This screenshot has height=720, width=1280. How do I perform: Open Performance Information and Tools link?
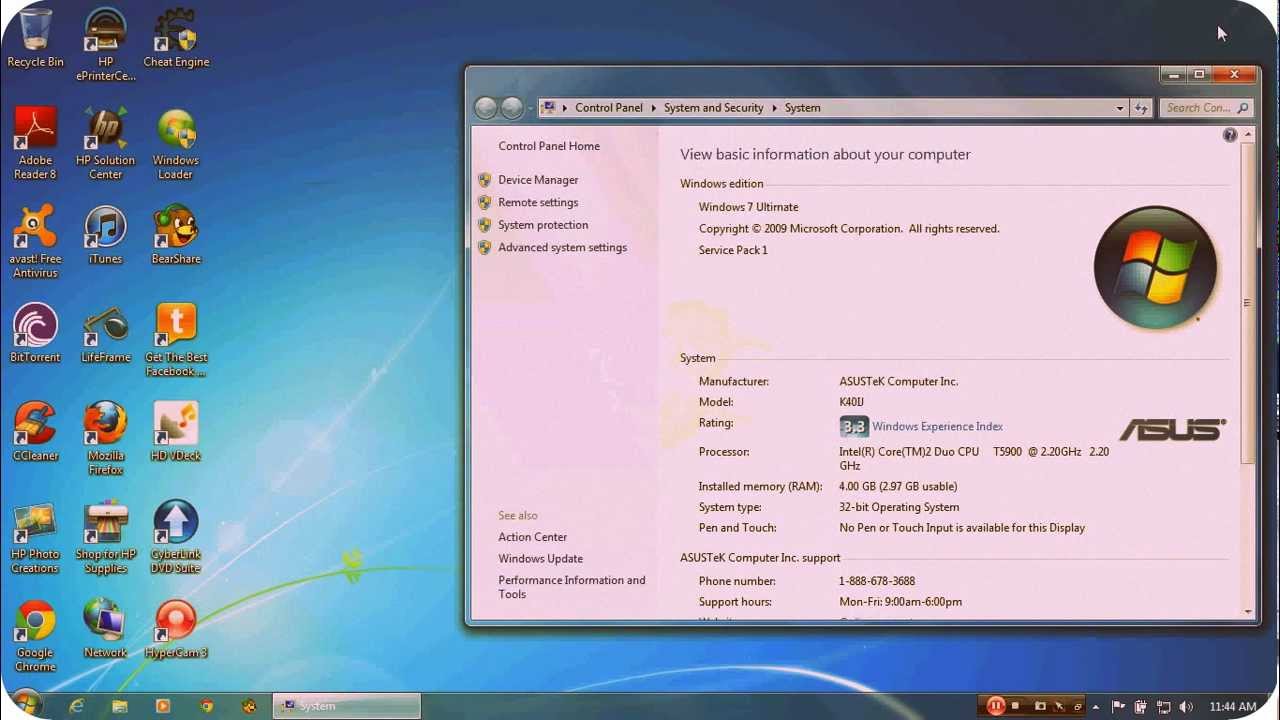(572, 587)
